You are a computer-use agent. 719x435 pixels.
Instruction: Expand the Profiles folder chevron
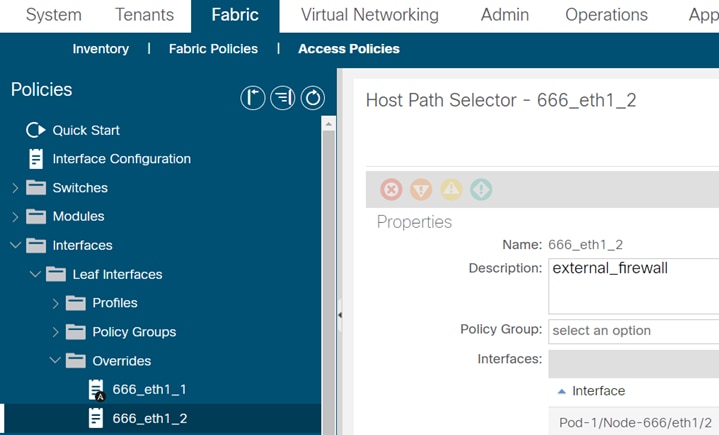55,303
